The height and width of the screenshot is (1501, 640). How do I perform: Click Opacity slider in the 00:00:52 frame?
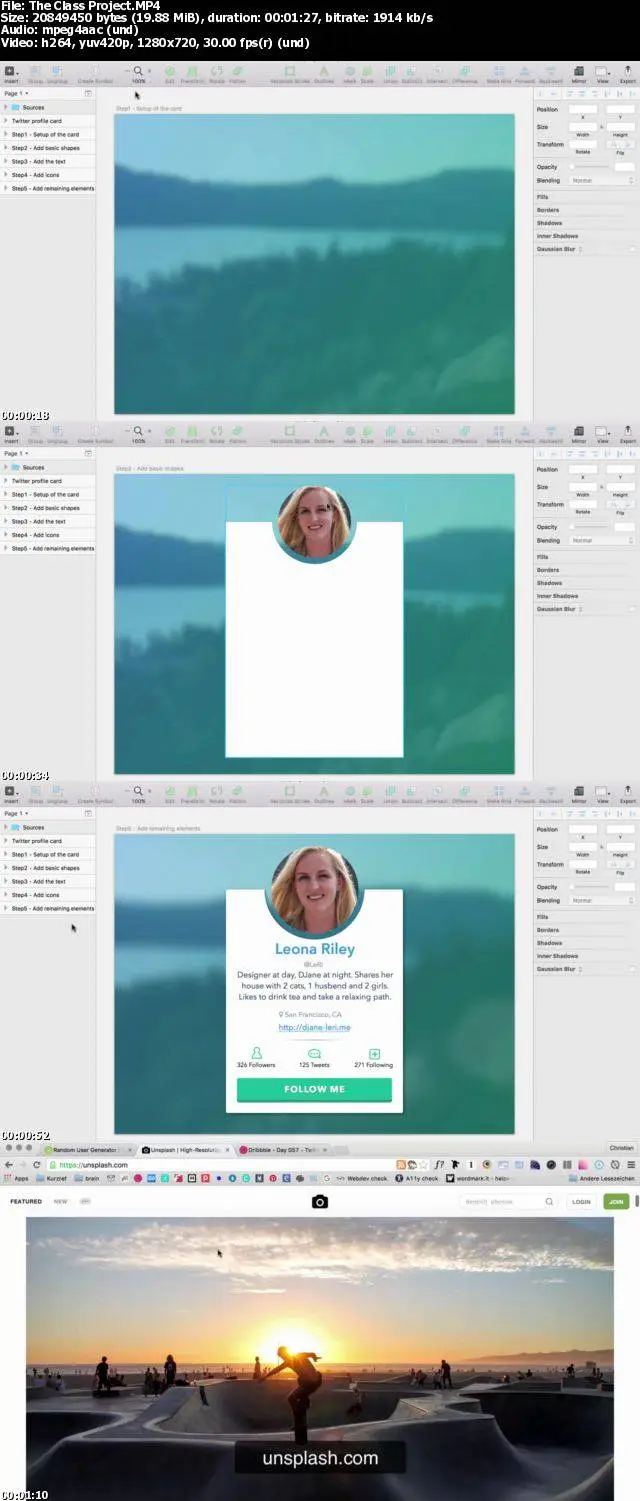589,887
